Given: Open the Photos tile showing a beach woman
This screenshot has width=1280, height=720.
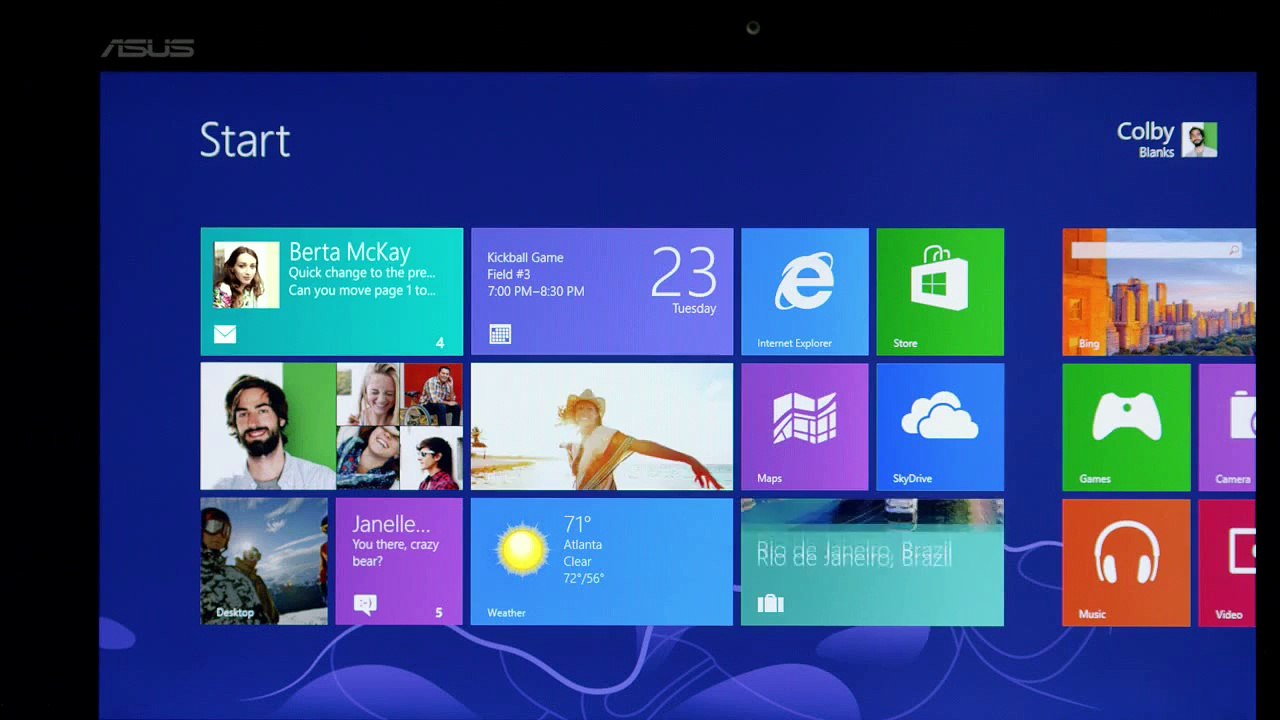Looking at the screenshot, I should (602, 426).
